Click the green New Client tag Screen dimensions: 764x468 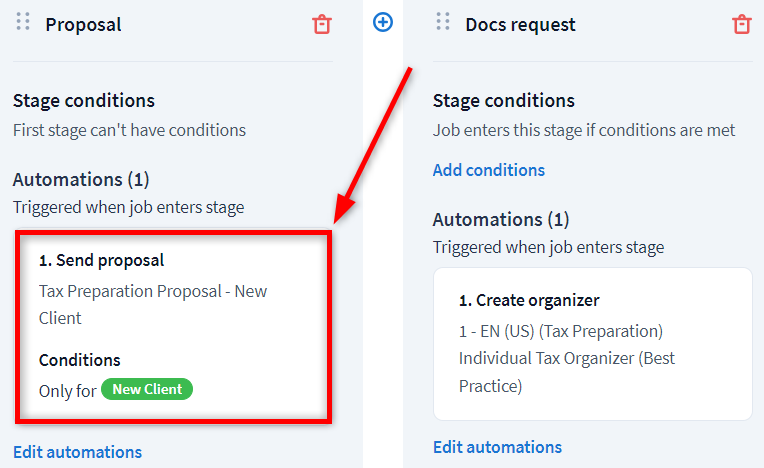[146, 390]
